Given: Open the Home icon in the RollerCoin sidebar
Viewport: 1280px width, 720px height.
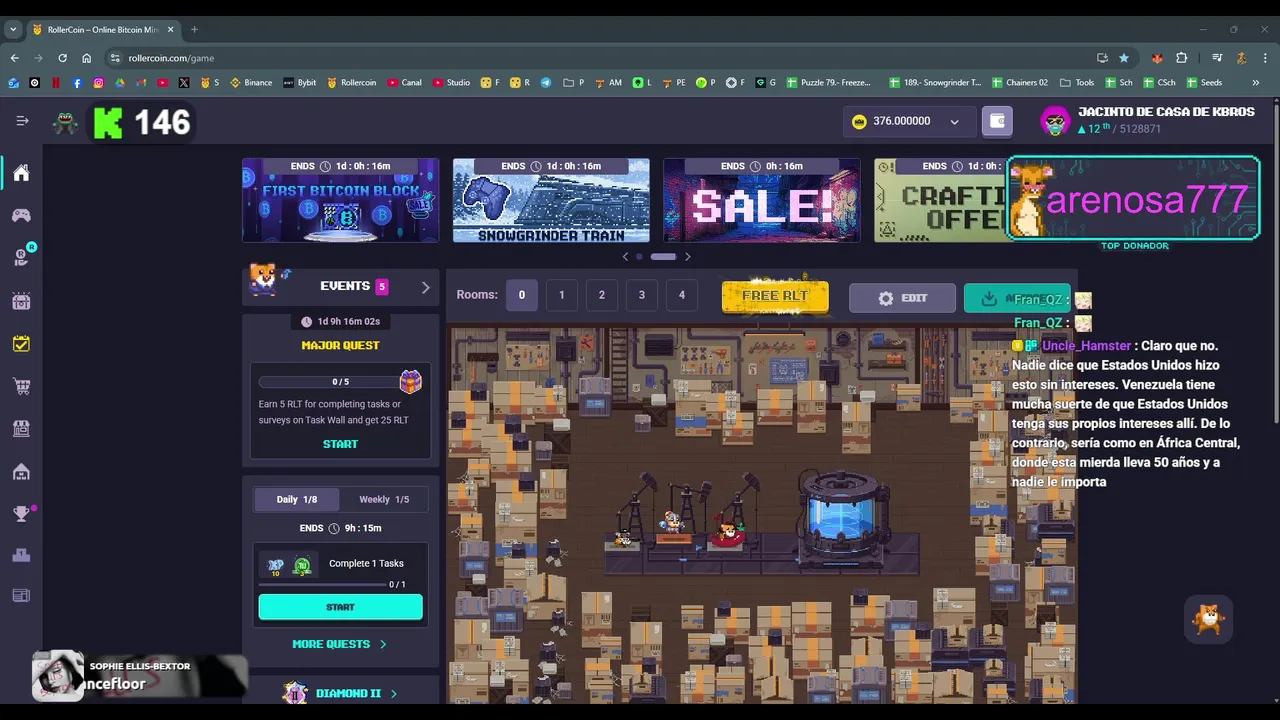Looking at the screenshot, I should pyautogui.click(x=21, y=173).
